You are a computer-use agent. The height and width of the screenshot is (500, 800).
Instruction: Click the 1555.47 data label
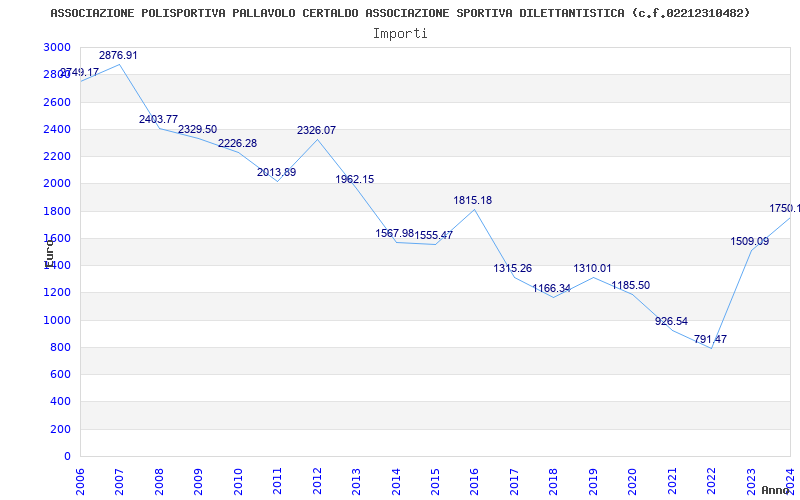click(x=434, y=235)
